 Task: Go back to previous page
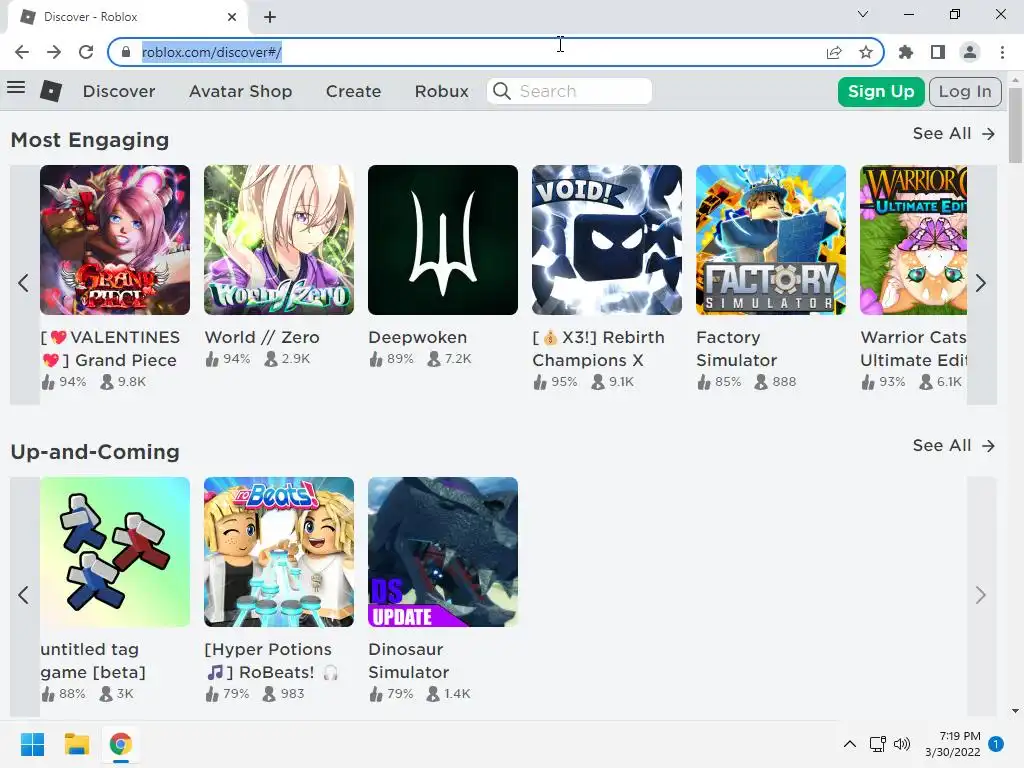(x=22, y=52)
